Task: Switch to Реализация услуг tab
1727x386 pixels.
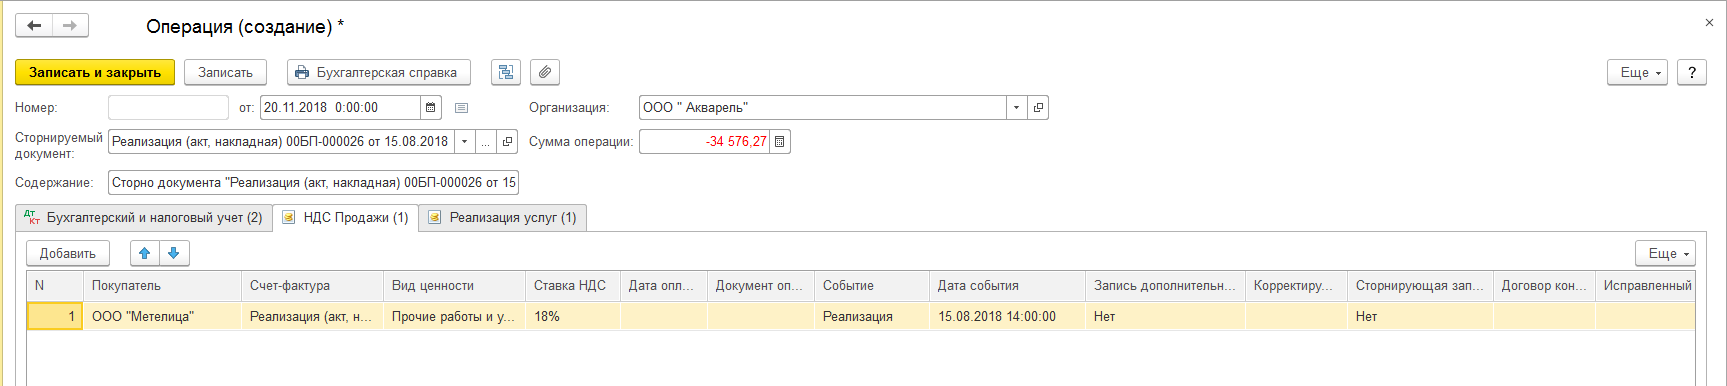Action: pos(503,218)
